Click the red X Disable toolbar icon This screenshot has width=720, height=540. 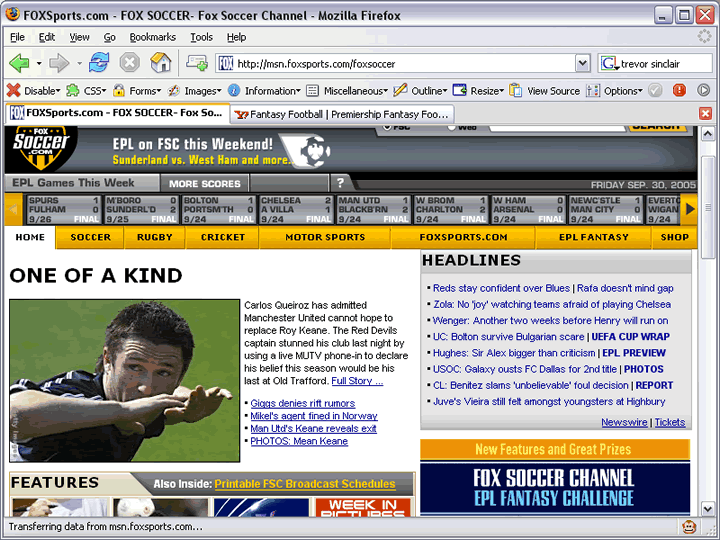coord(14,90)
